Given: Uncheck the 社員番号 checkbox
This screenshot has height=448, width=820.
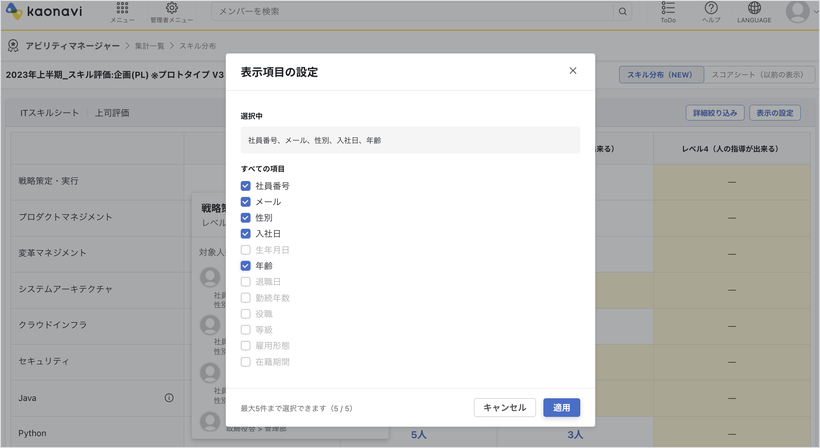Looking at the screenshot, I should 245,186.
